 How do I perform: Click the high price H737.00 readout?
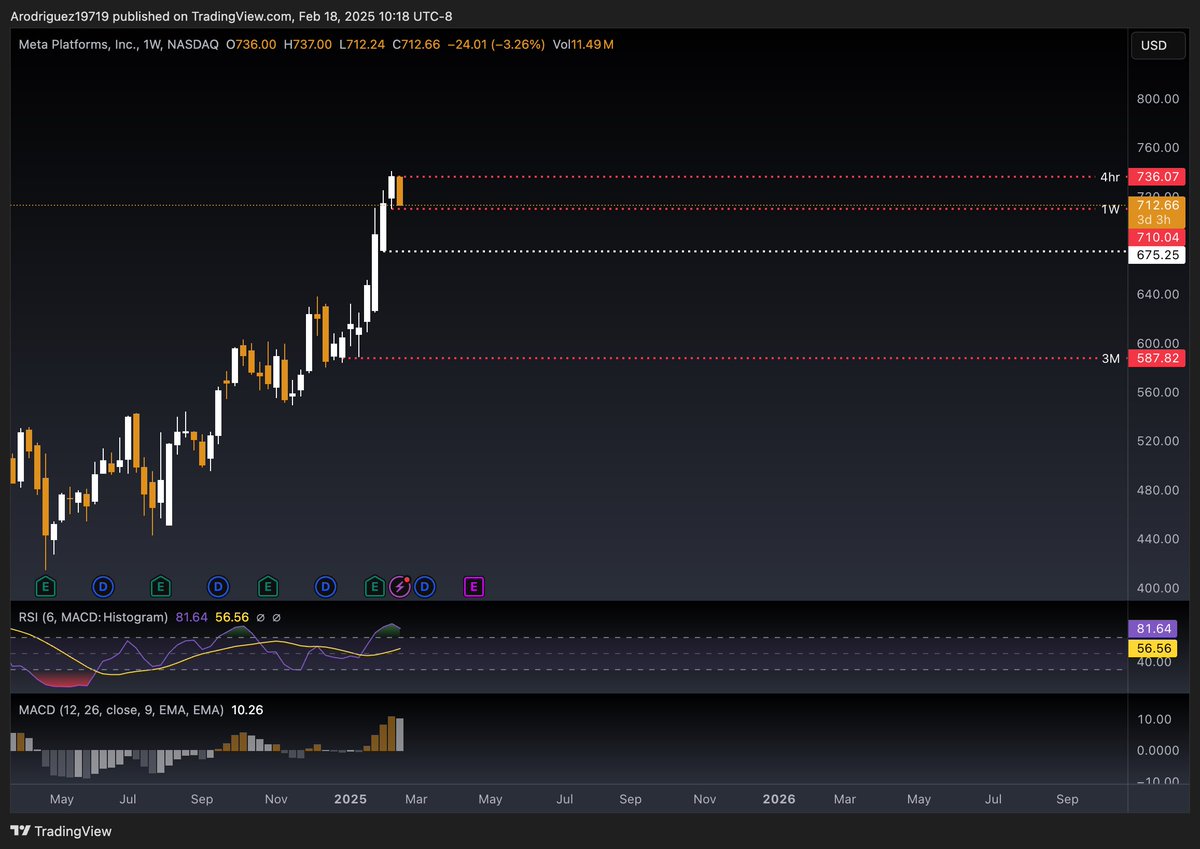click(310, 45)
